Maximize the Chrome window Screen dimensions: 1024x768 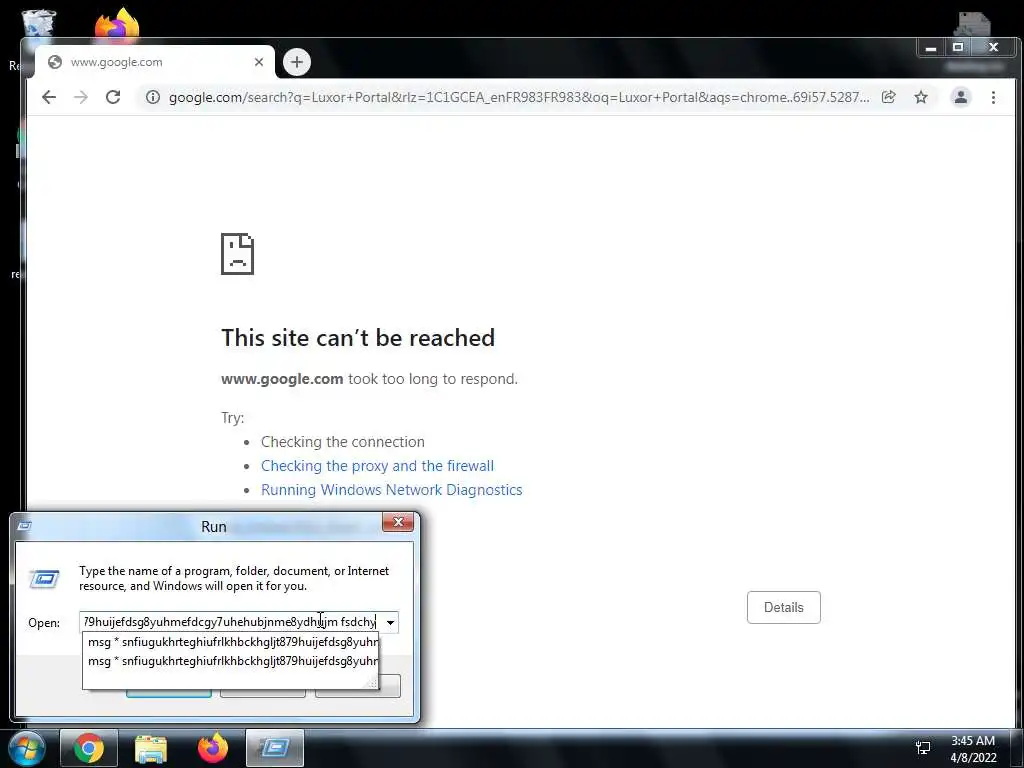958,48
